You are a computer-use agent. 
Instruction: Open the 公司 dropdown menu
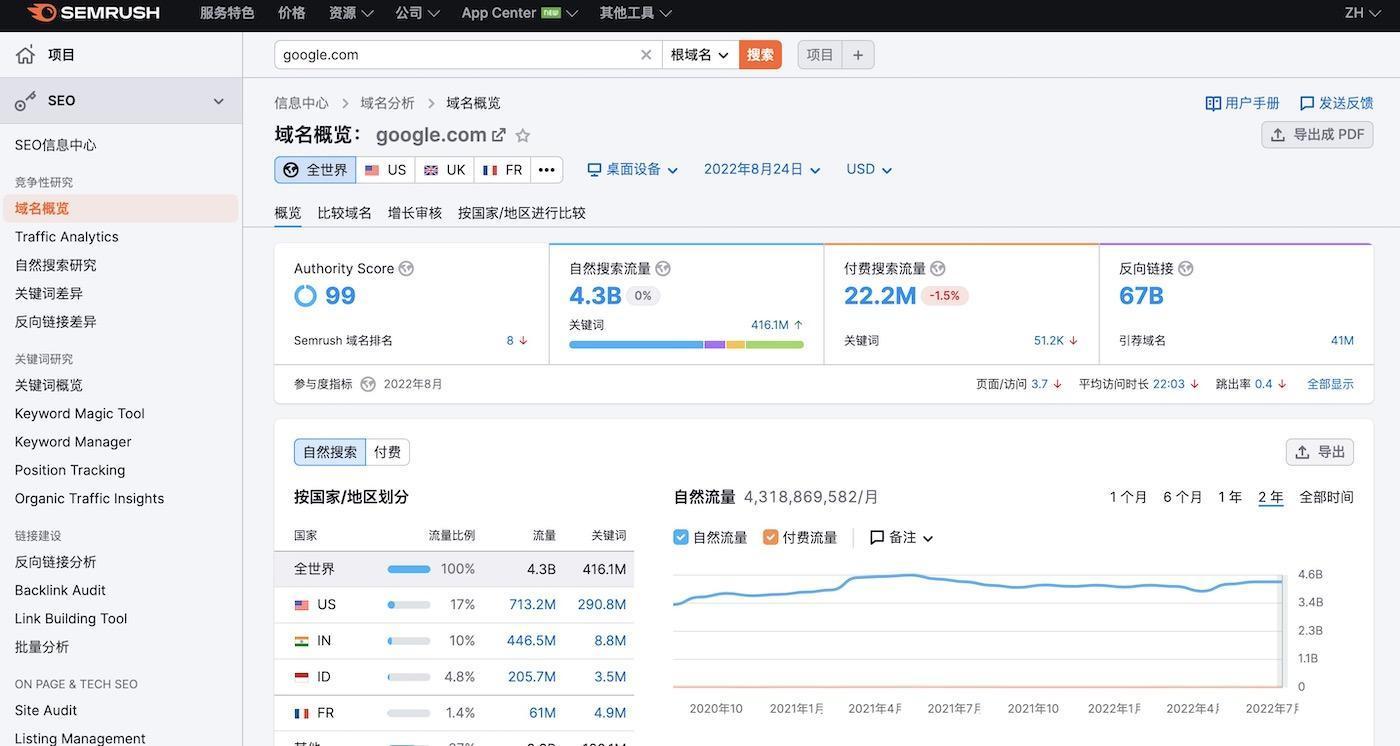pos(417,13)
